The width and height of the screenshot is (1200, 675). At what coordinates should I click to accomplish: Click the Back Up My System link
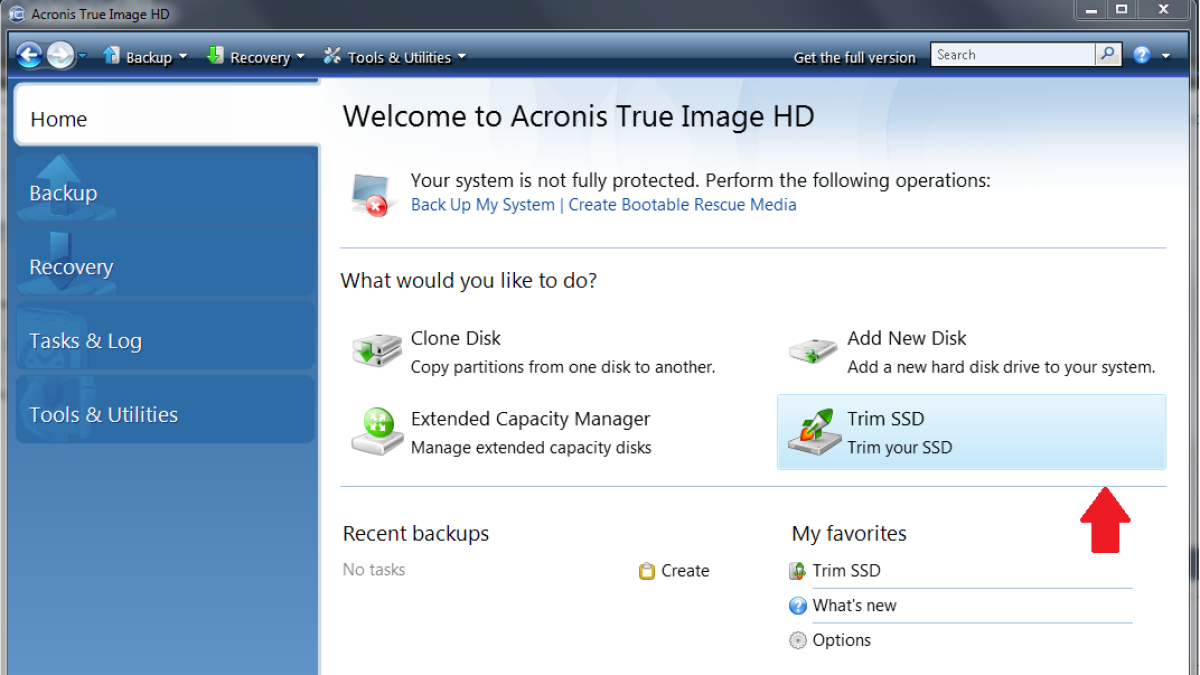[483, 205]
